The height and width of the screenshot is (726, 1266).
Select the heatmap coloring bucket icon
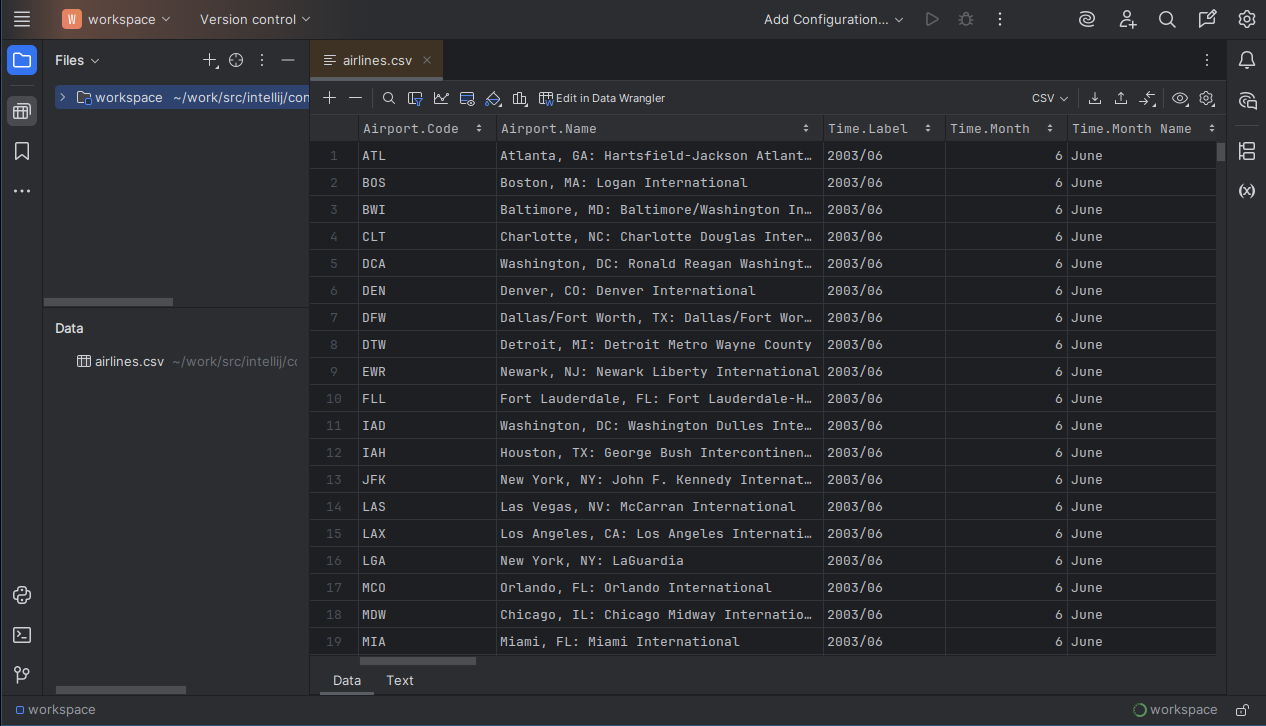coord(492,97)
